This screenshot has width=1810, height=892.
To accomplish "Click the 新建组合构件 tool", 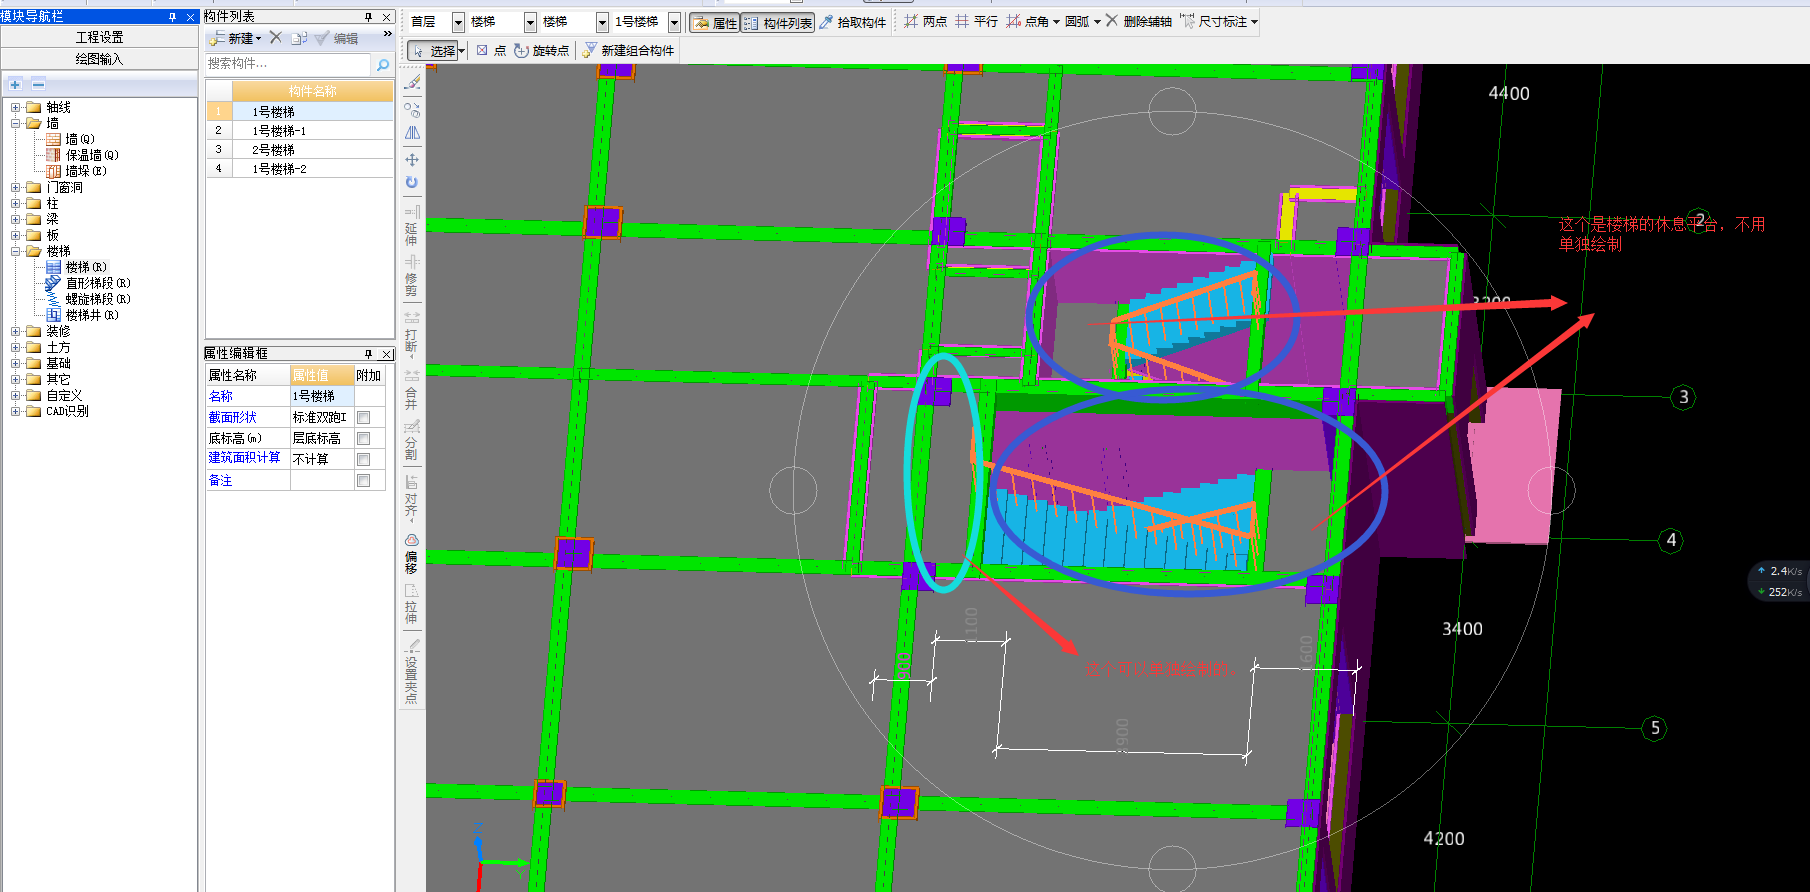I will 628,50.
